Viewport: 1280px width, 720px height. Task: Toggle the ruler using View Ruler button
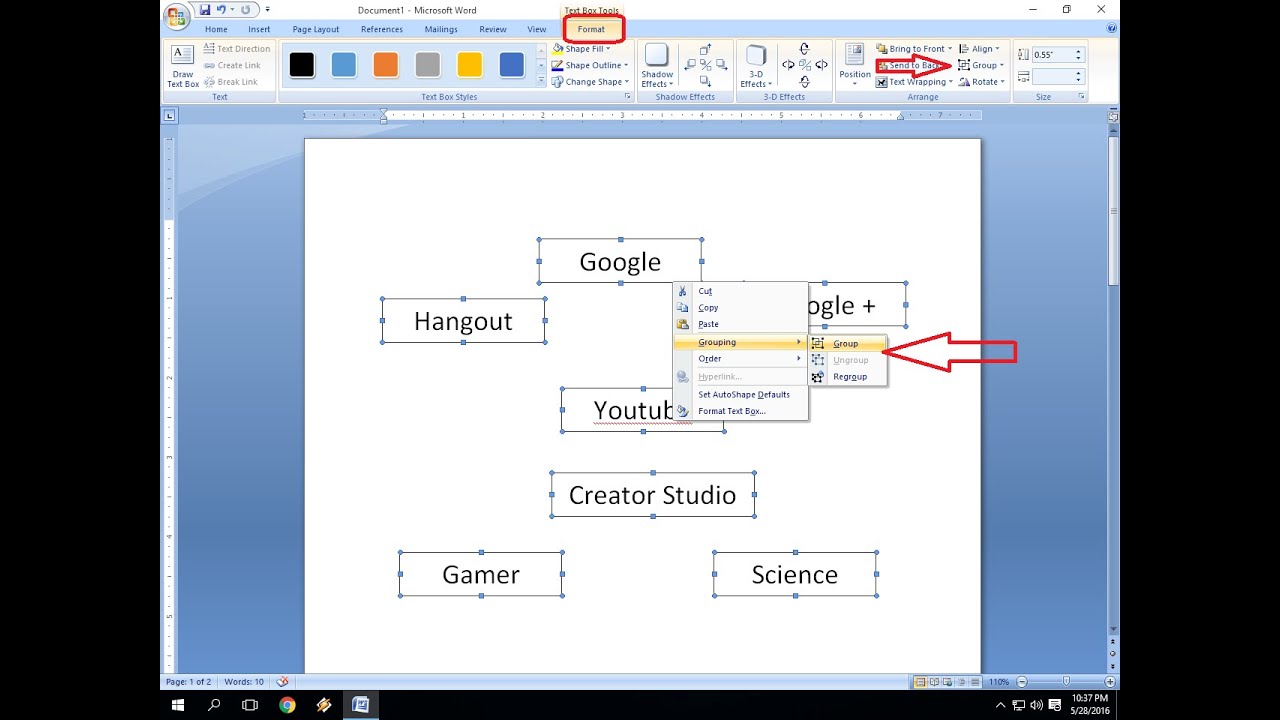(x=1113, y=117)
